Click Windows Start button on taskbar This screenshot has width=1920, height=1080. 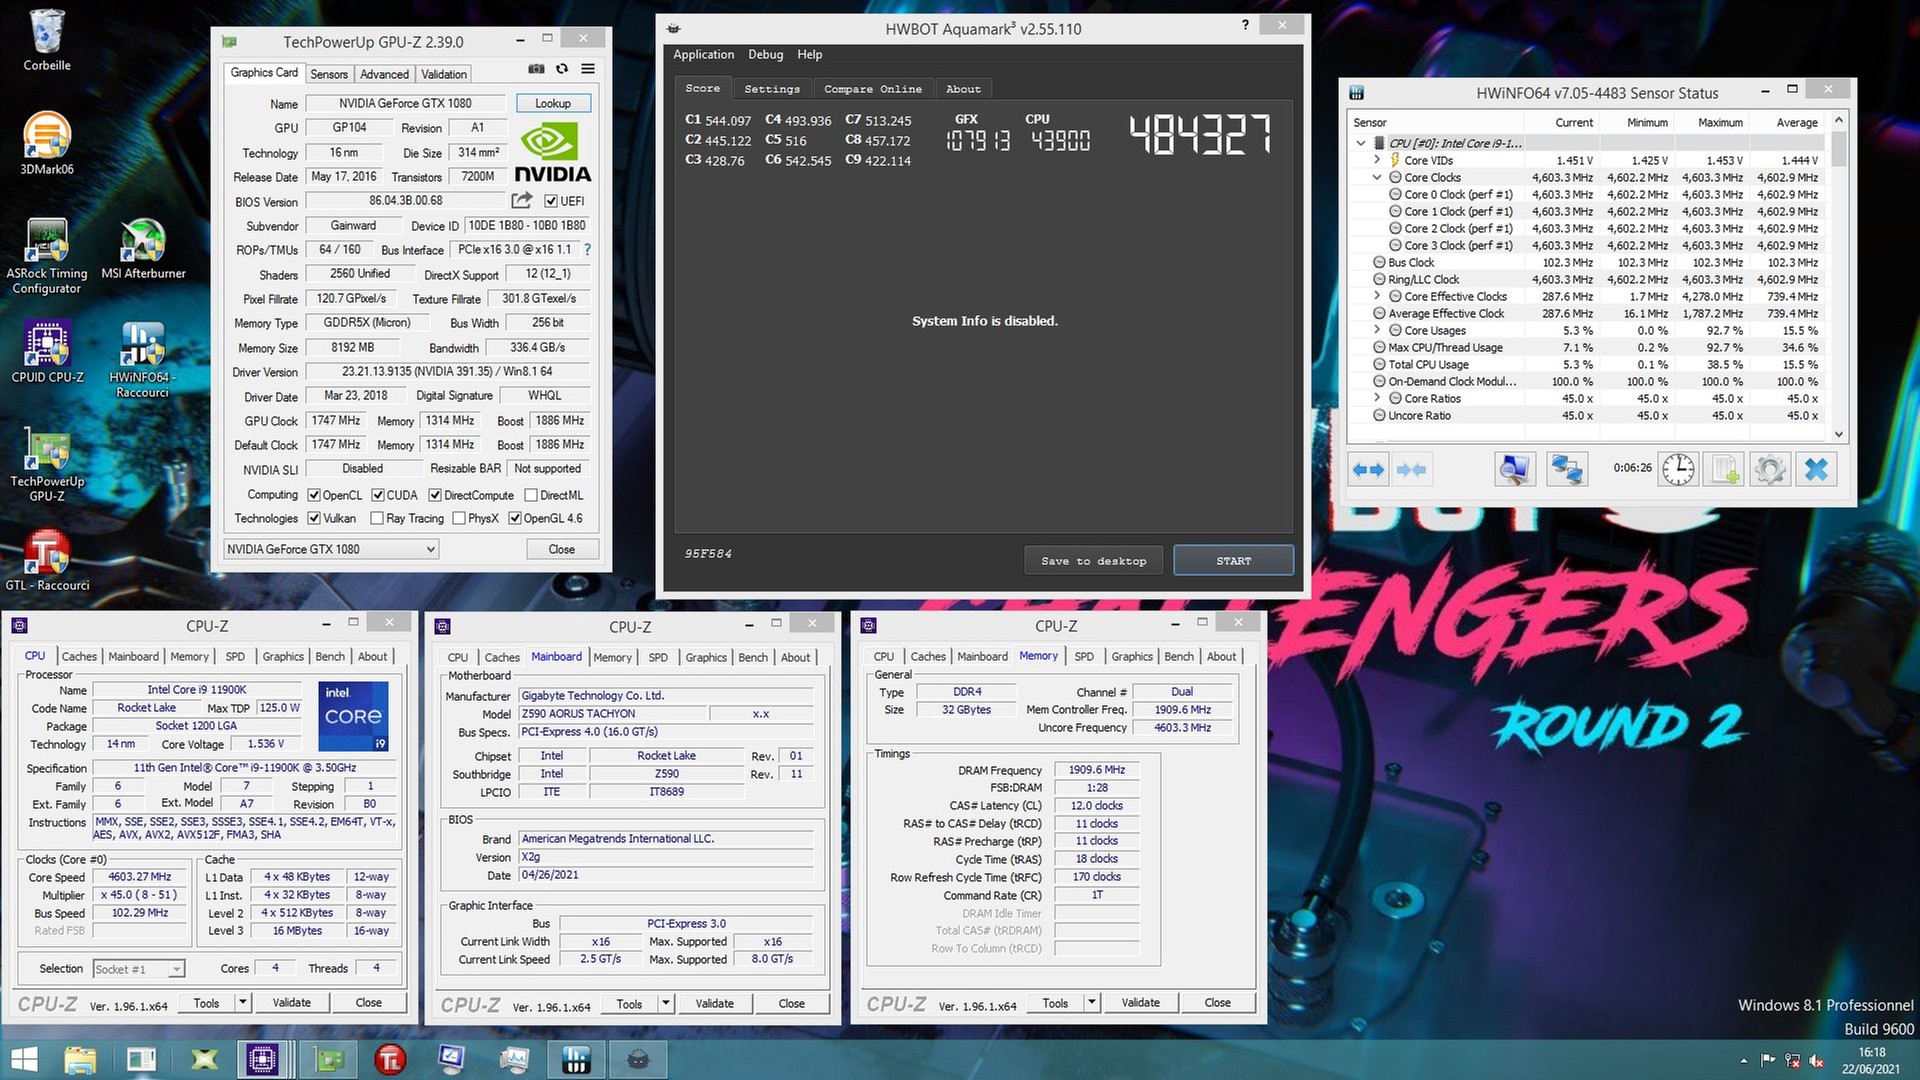tap(24, 1060)
